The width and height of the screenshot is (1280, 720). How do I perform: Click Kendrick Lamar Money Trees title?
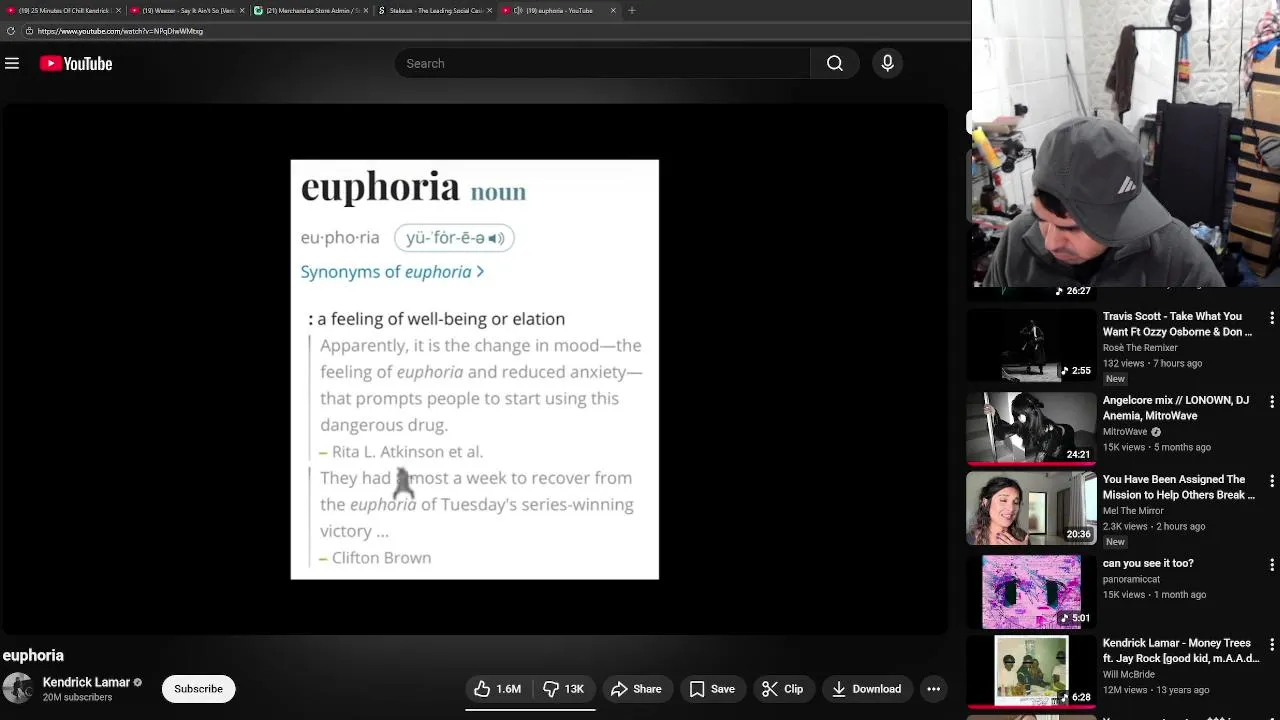pyautogui.click(x=1180, y=651)
